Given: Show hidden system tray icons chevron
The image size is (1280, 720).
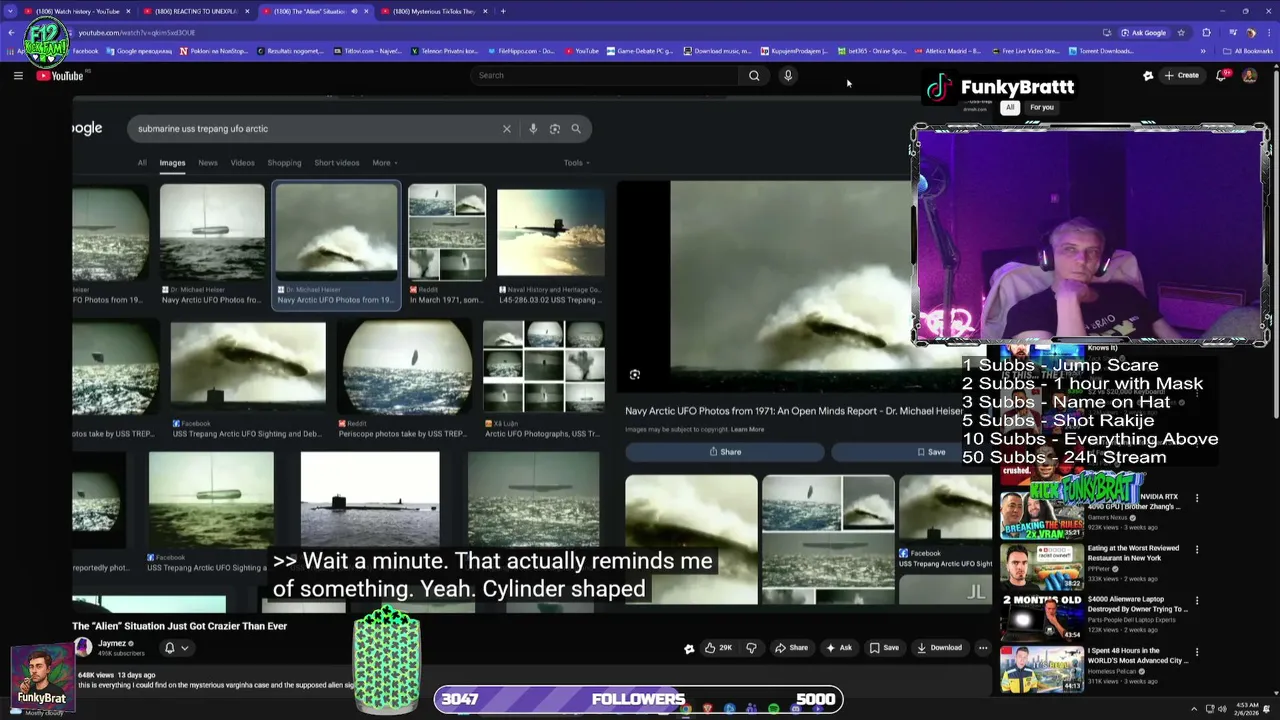Looking at the screenshot, I should 1194,709.
